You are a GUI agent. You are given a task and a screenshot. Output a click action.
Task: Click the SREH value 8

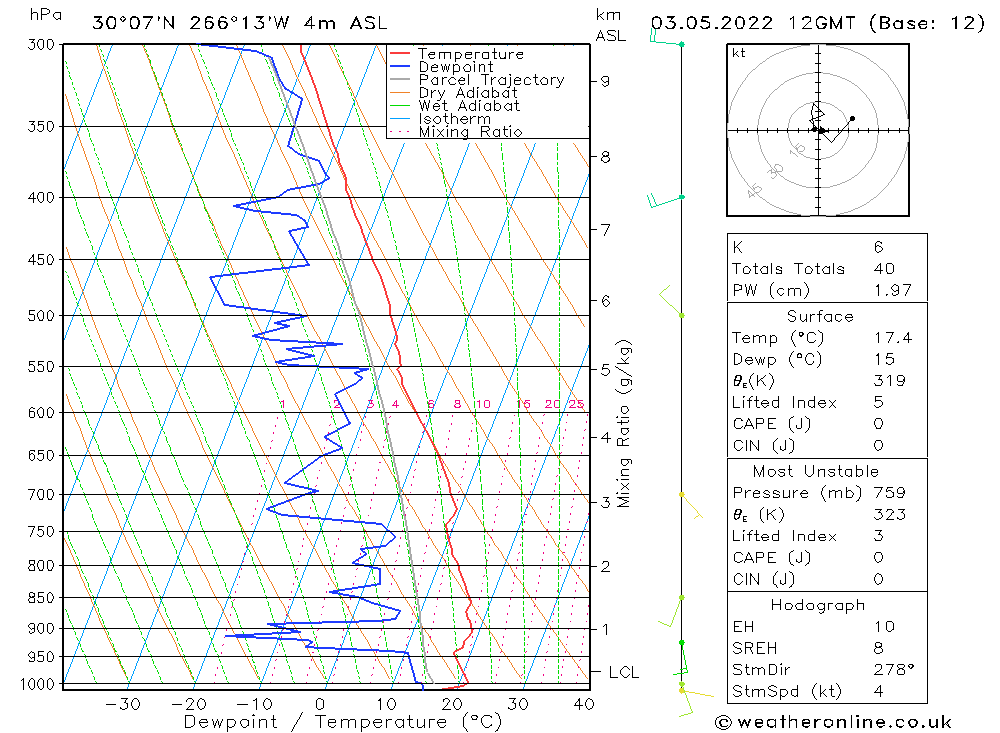coord(879,649)
